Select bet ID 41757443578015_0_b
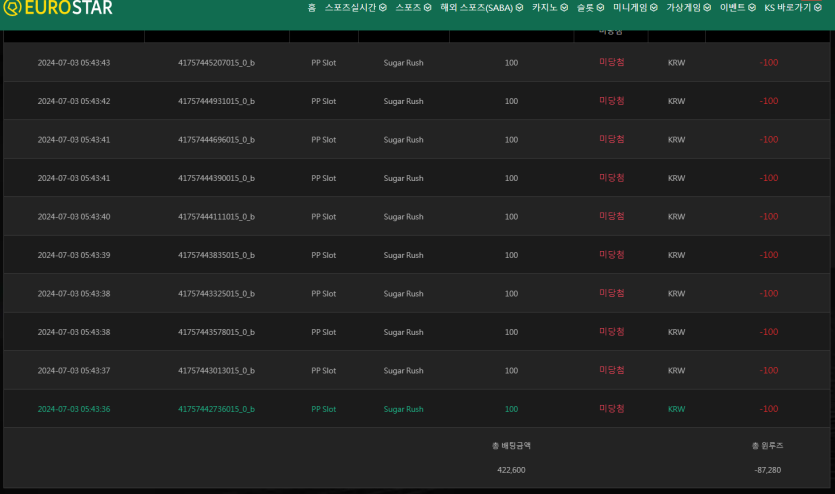Screen dimensions: 835x494 pos(216,332)
